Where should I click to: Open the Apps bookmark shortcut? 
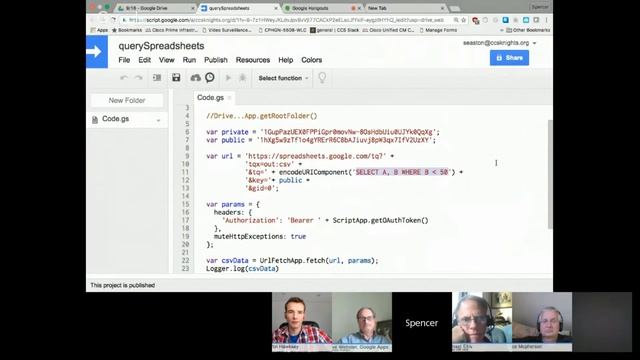[99, 30]
